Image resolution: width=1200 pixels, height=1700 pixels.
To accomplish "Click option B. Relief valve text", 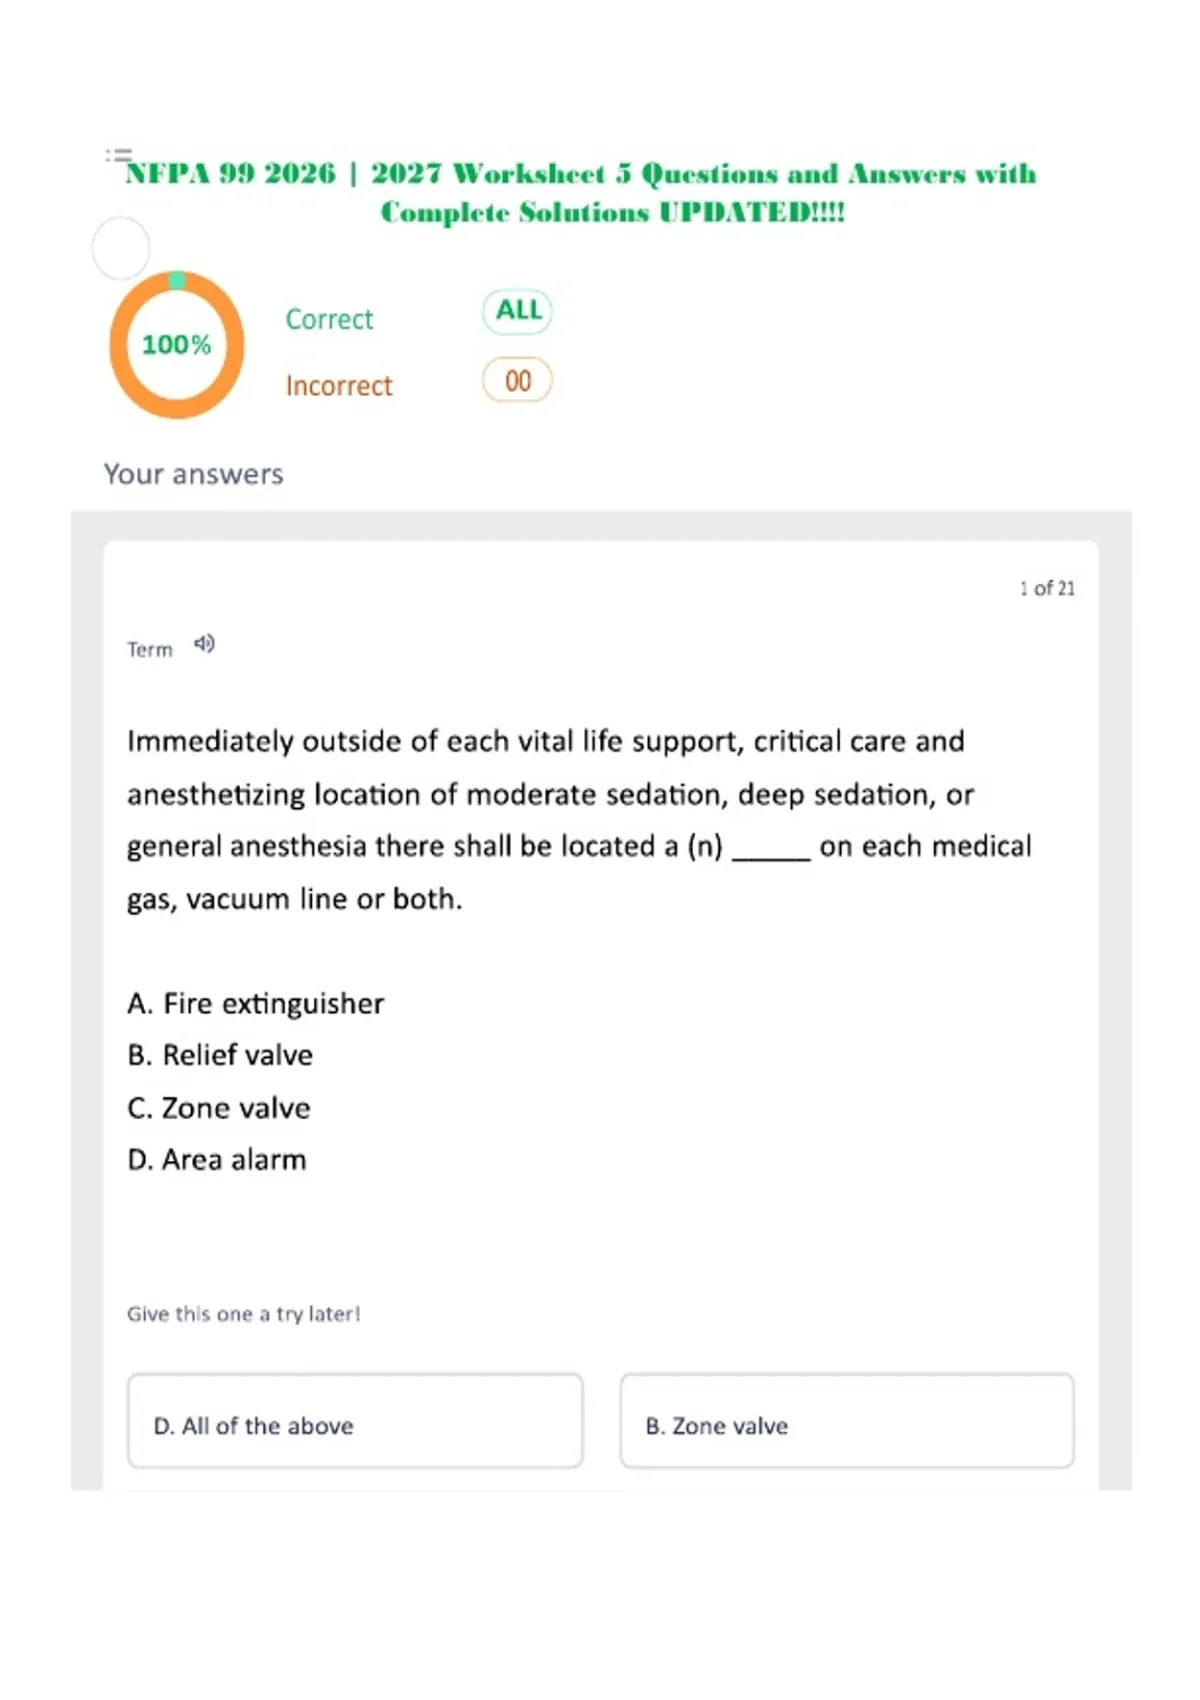I will click(x=220, y=1055).
